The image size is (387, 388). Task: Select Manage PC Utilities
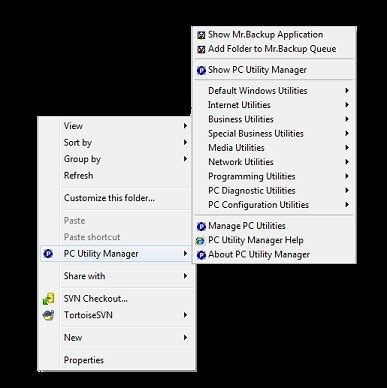coord(274,226)
